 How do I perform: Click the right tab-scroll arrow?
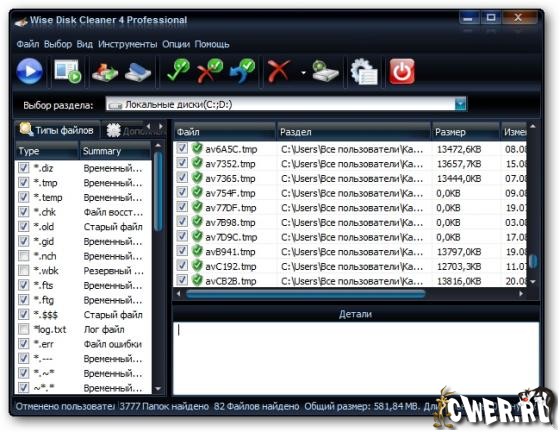(x=161, y=126)
